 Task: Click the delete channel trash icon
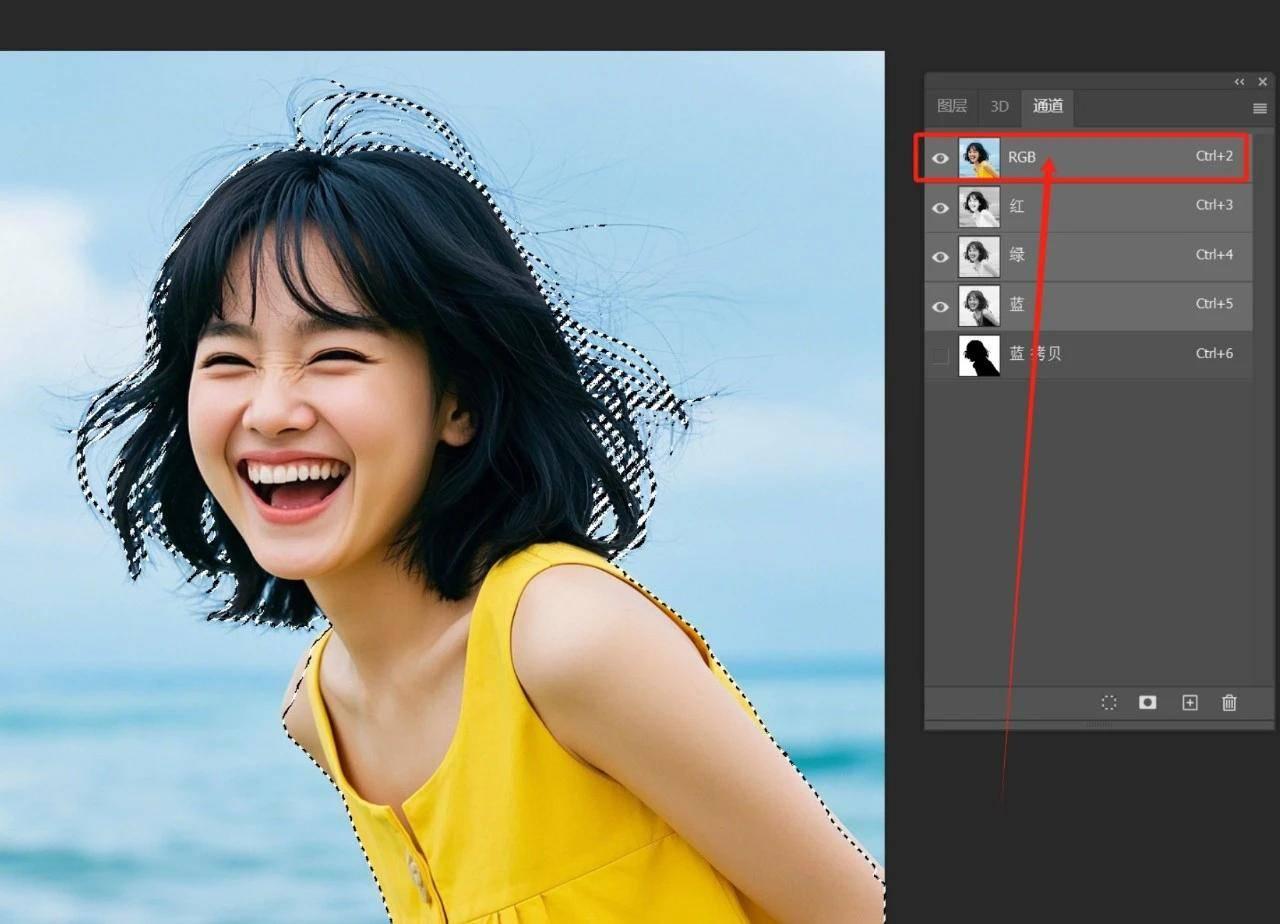(x=1229, y=703)
